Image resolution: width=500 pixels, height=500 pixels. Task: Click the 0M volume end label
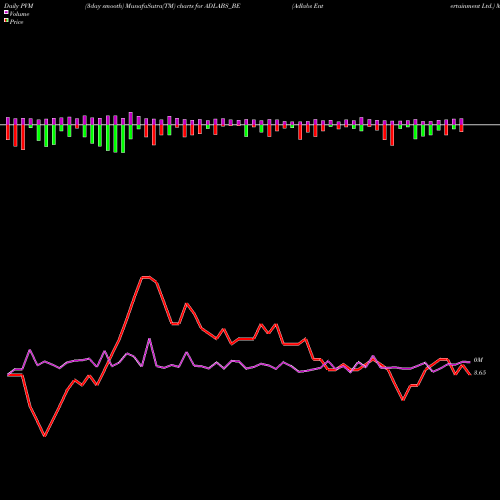coord(478,360)
